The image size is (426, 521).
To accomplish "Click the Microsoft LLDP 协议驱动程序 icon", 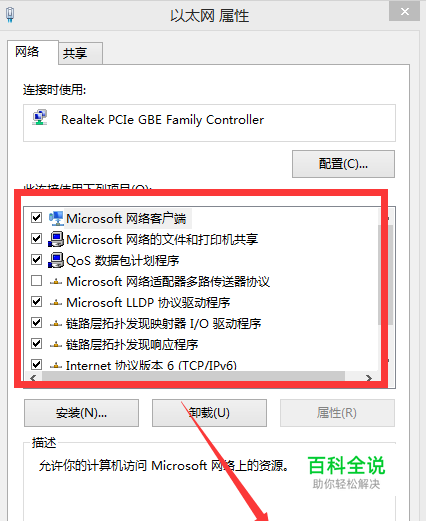I will tap(56, 303).
